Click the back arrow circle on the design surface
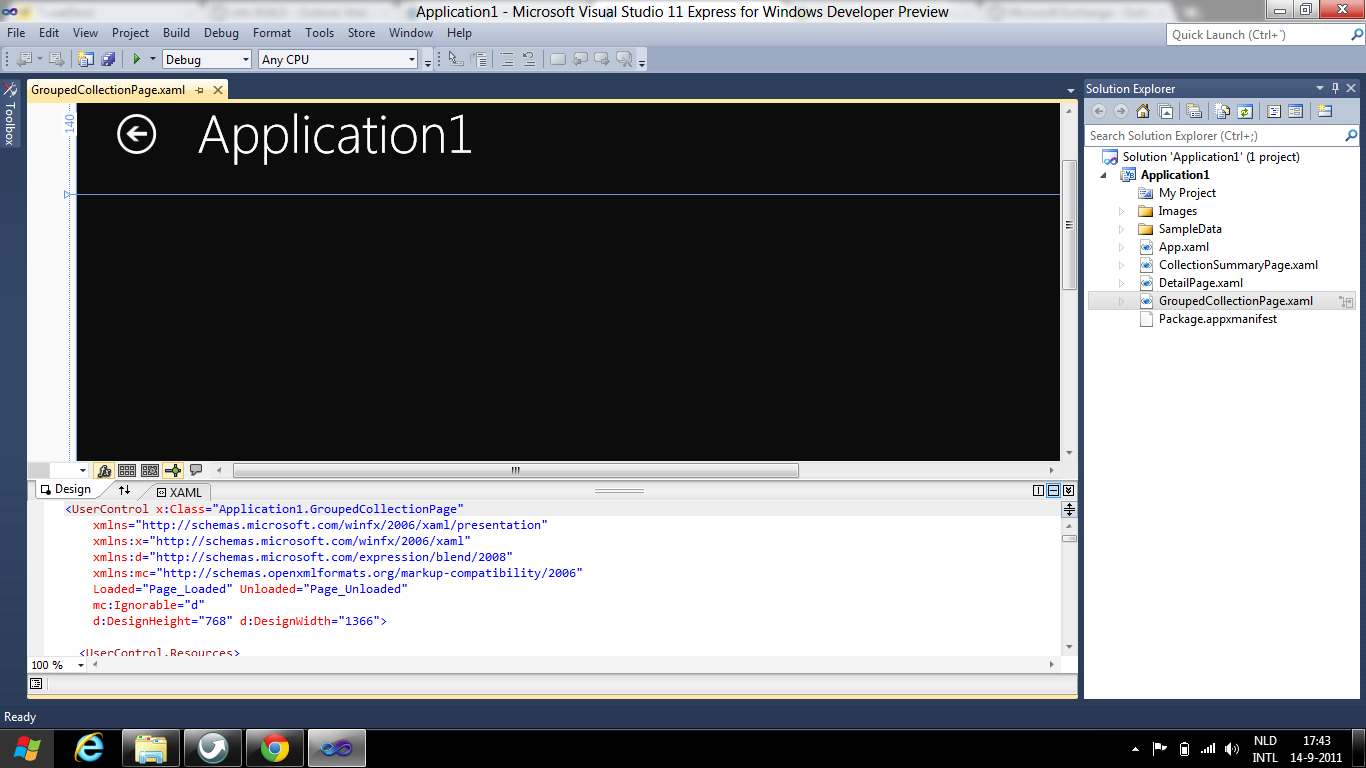Viewport: 1366px width, 768px height. 136,134
